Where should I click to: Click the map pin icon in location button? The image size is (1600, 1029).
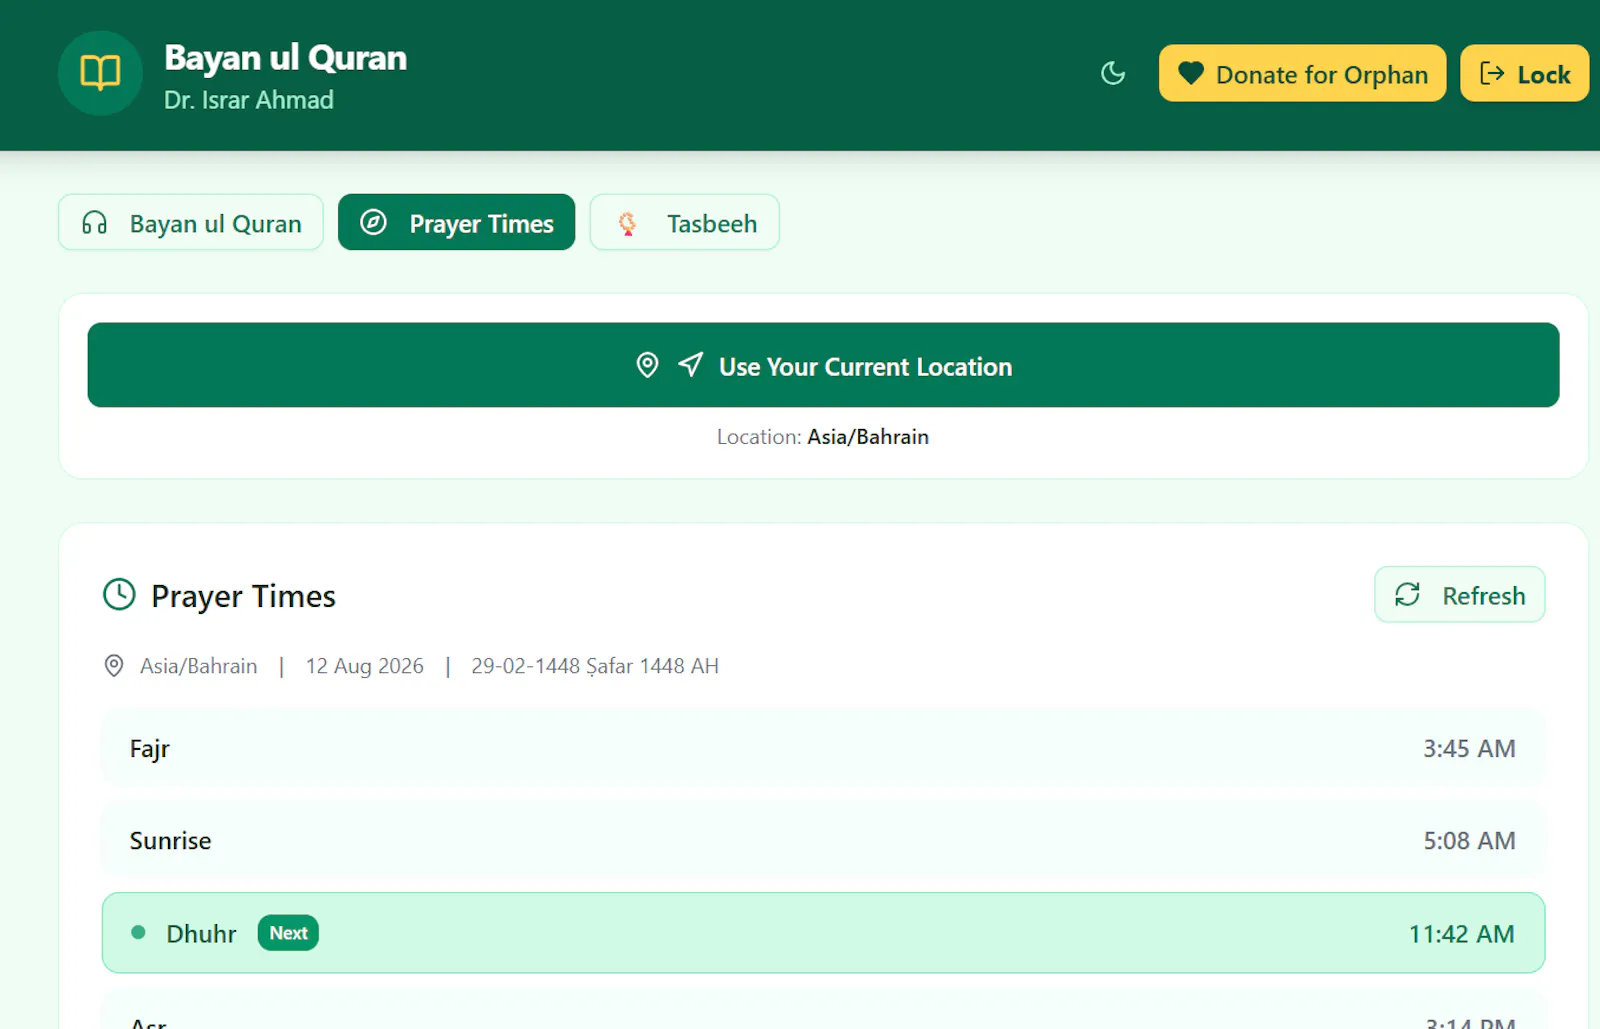coord(647,365)
